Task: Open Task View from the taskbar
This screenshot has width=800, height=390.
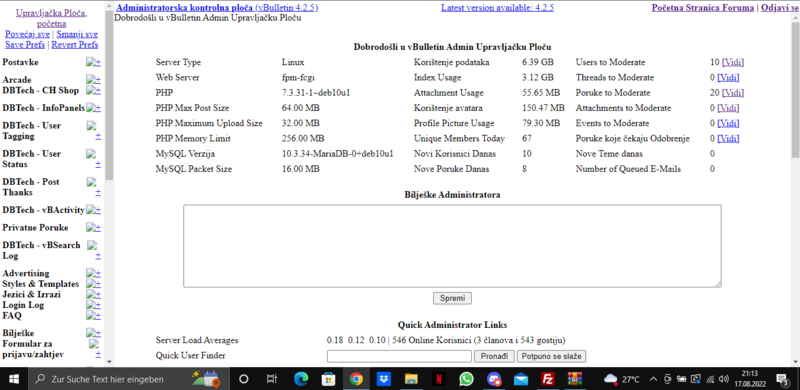Action: click(272, 379)
